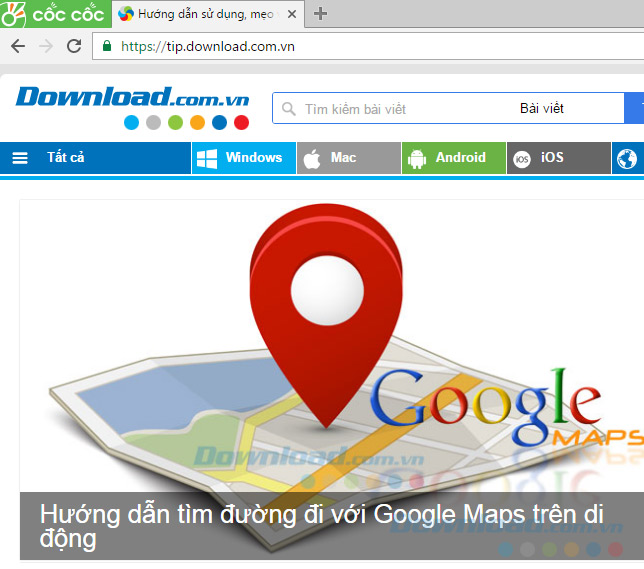Image resolution: width=644 pixels, height=569 pixels.
Task: Open the Google Maps featured article image
Action: (332, 346)
